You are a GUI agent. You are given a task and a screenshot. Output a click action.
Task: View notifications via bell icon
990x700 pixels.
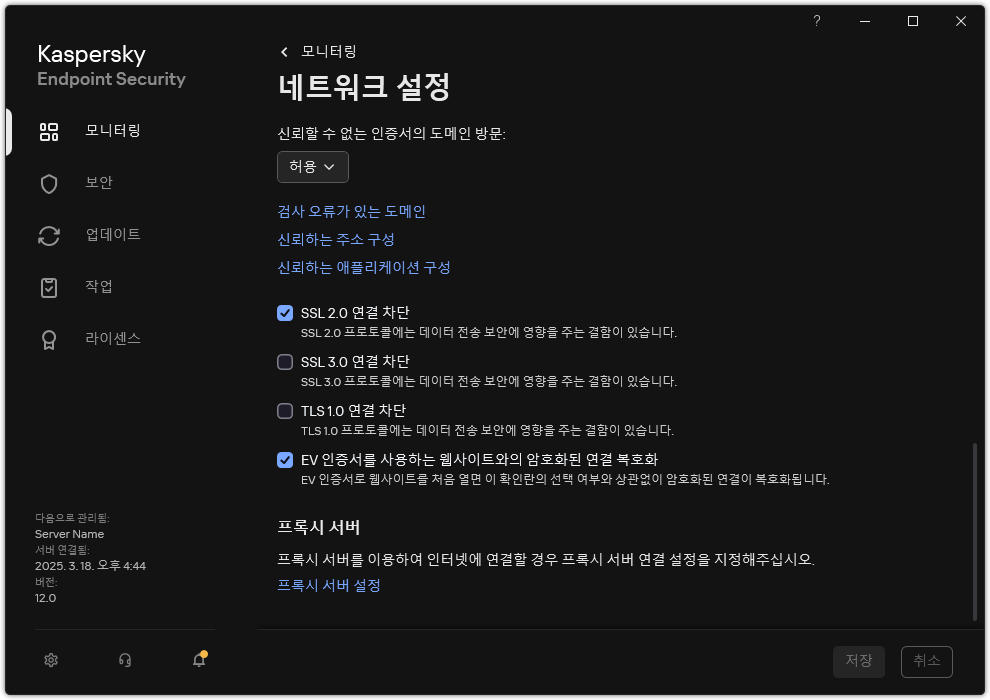coord(198,660)
